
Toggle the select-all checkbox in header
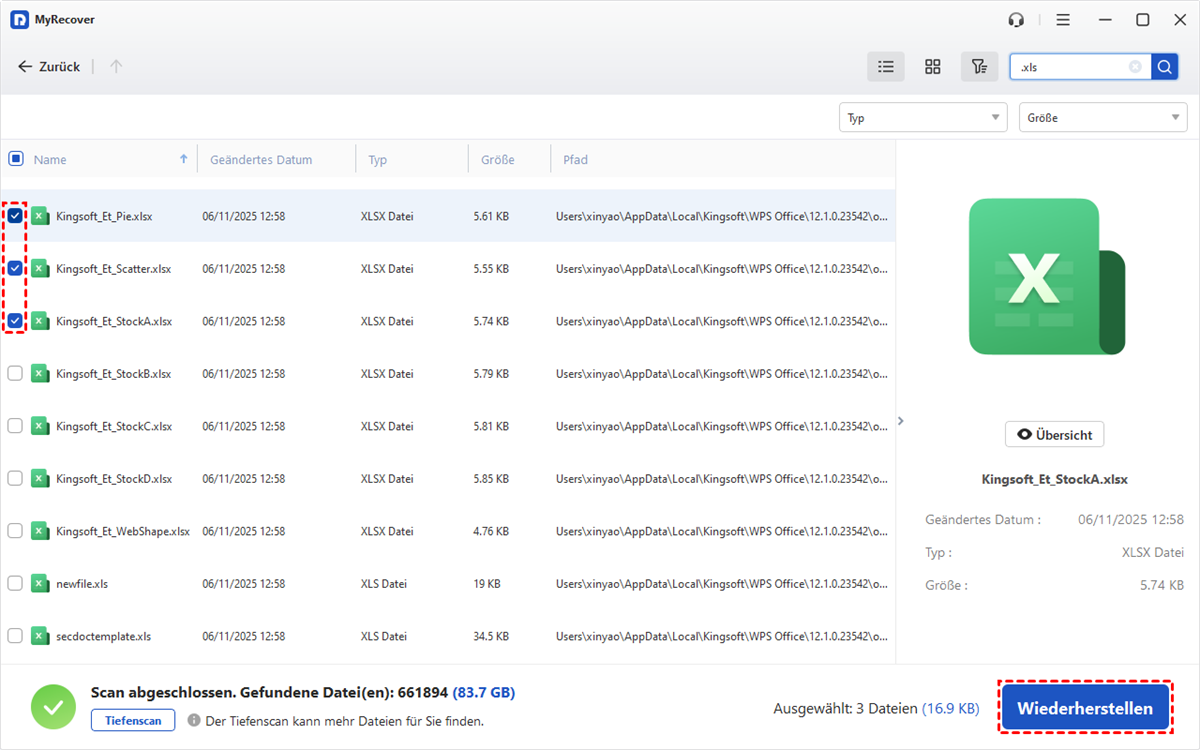pyautogui.click(x=15, y=159)
